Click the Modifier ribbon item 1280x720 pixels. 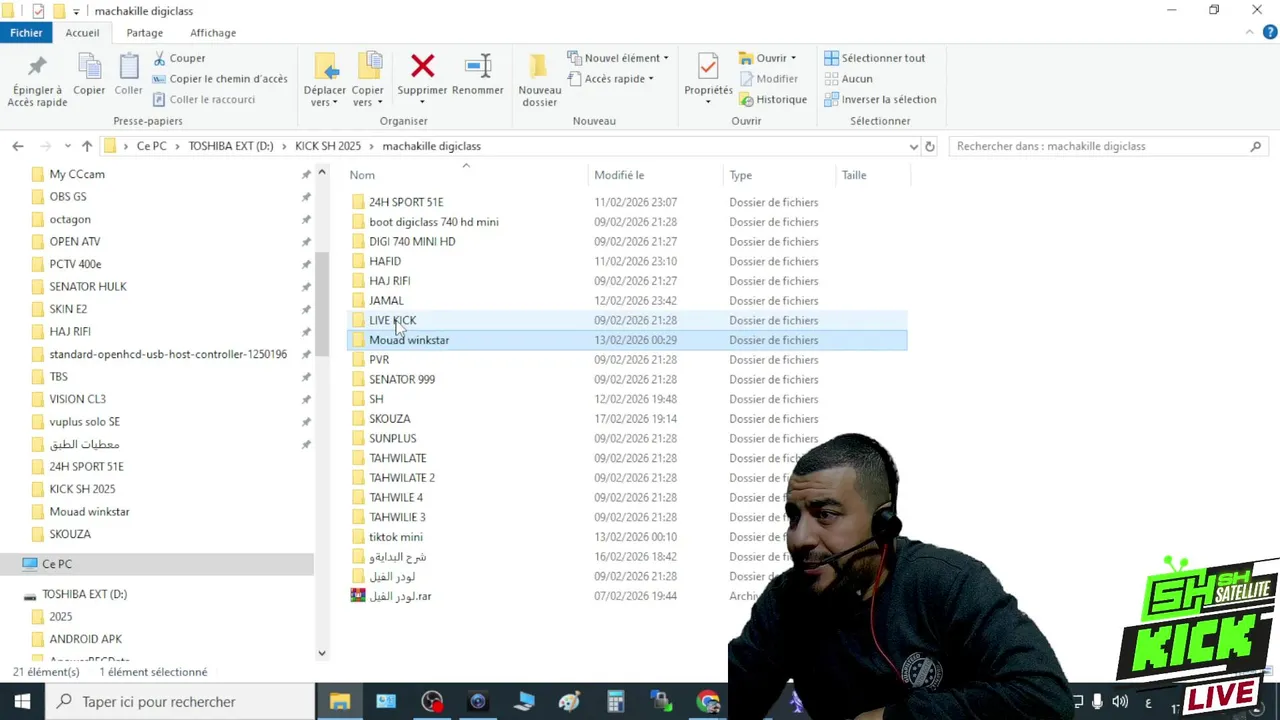(769, 79)
